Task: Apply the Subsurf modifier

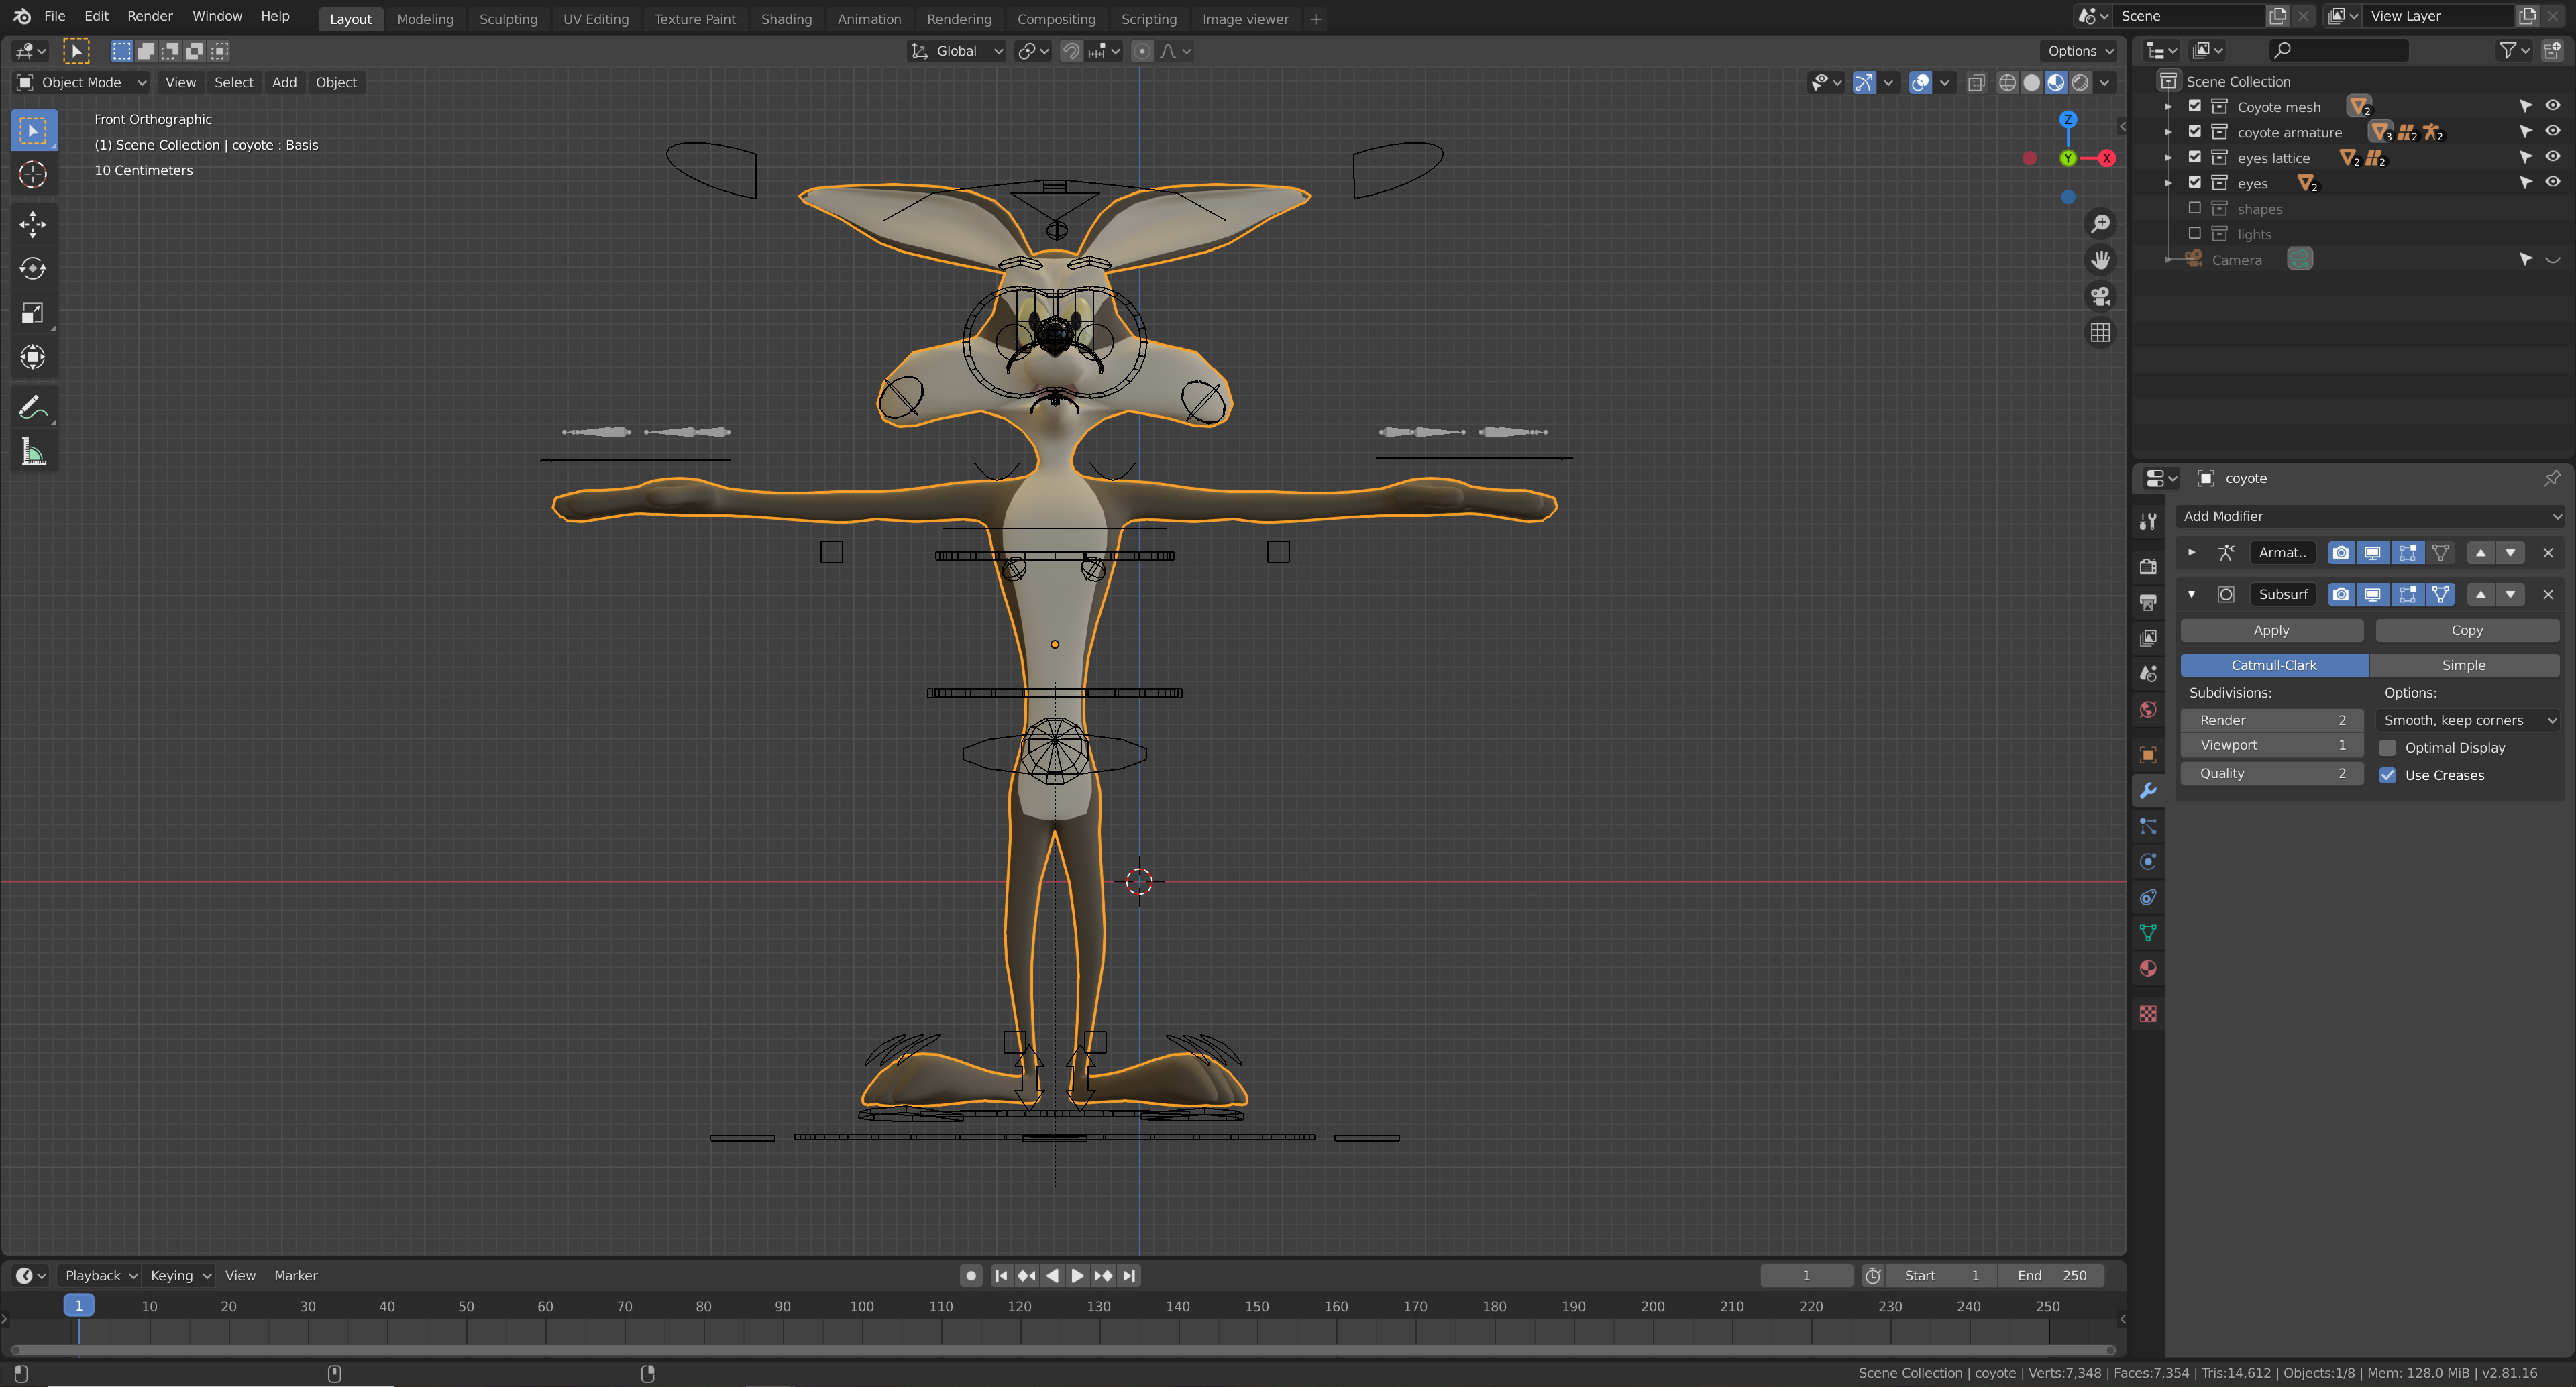Action: click(2271, 630)
